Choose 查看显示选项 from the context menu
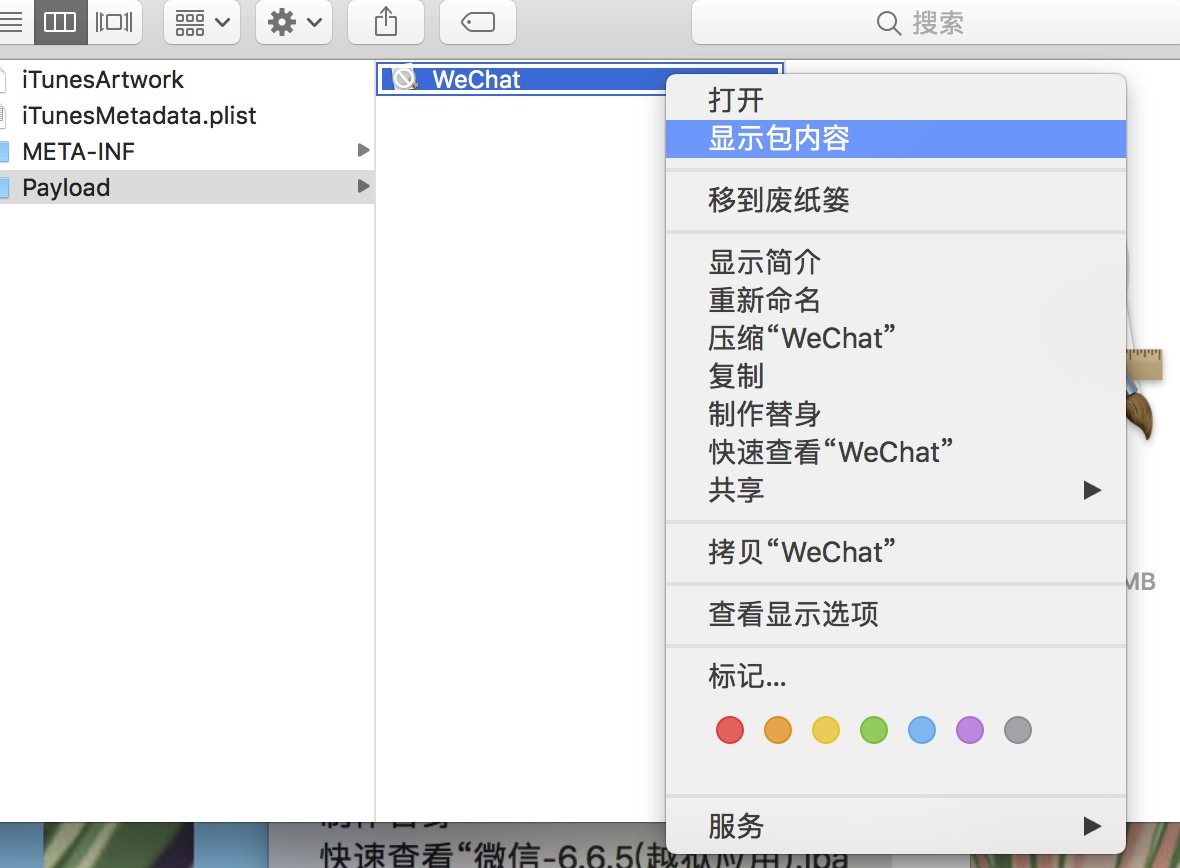The image size is (1180, 868). [896, 614]
